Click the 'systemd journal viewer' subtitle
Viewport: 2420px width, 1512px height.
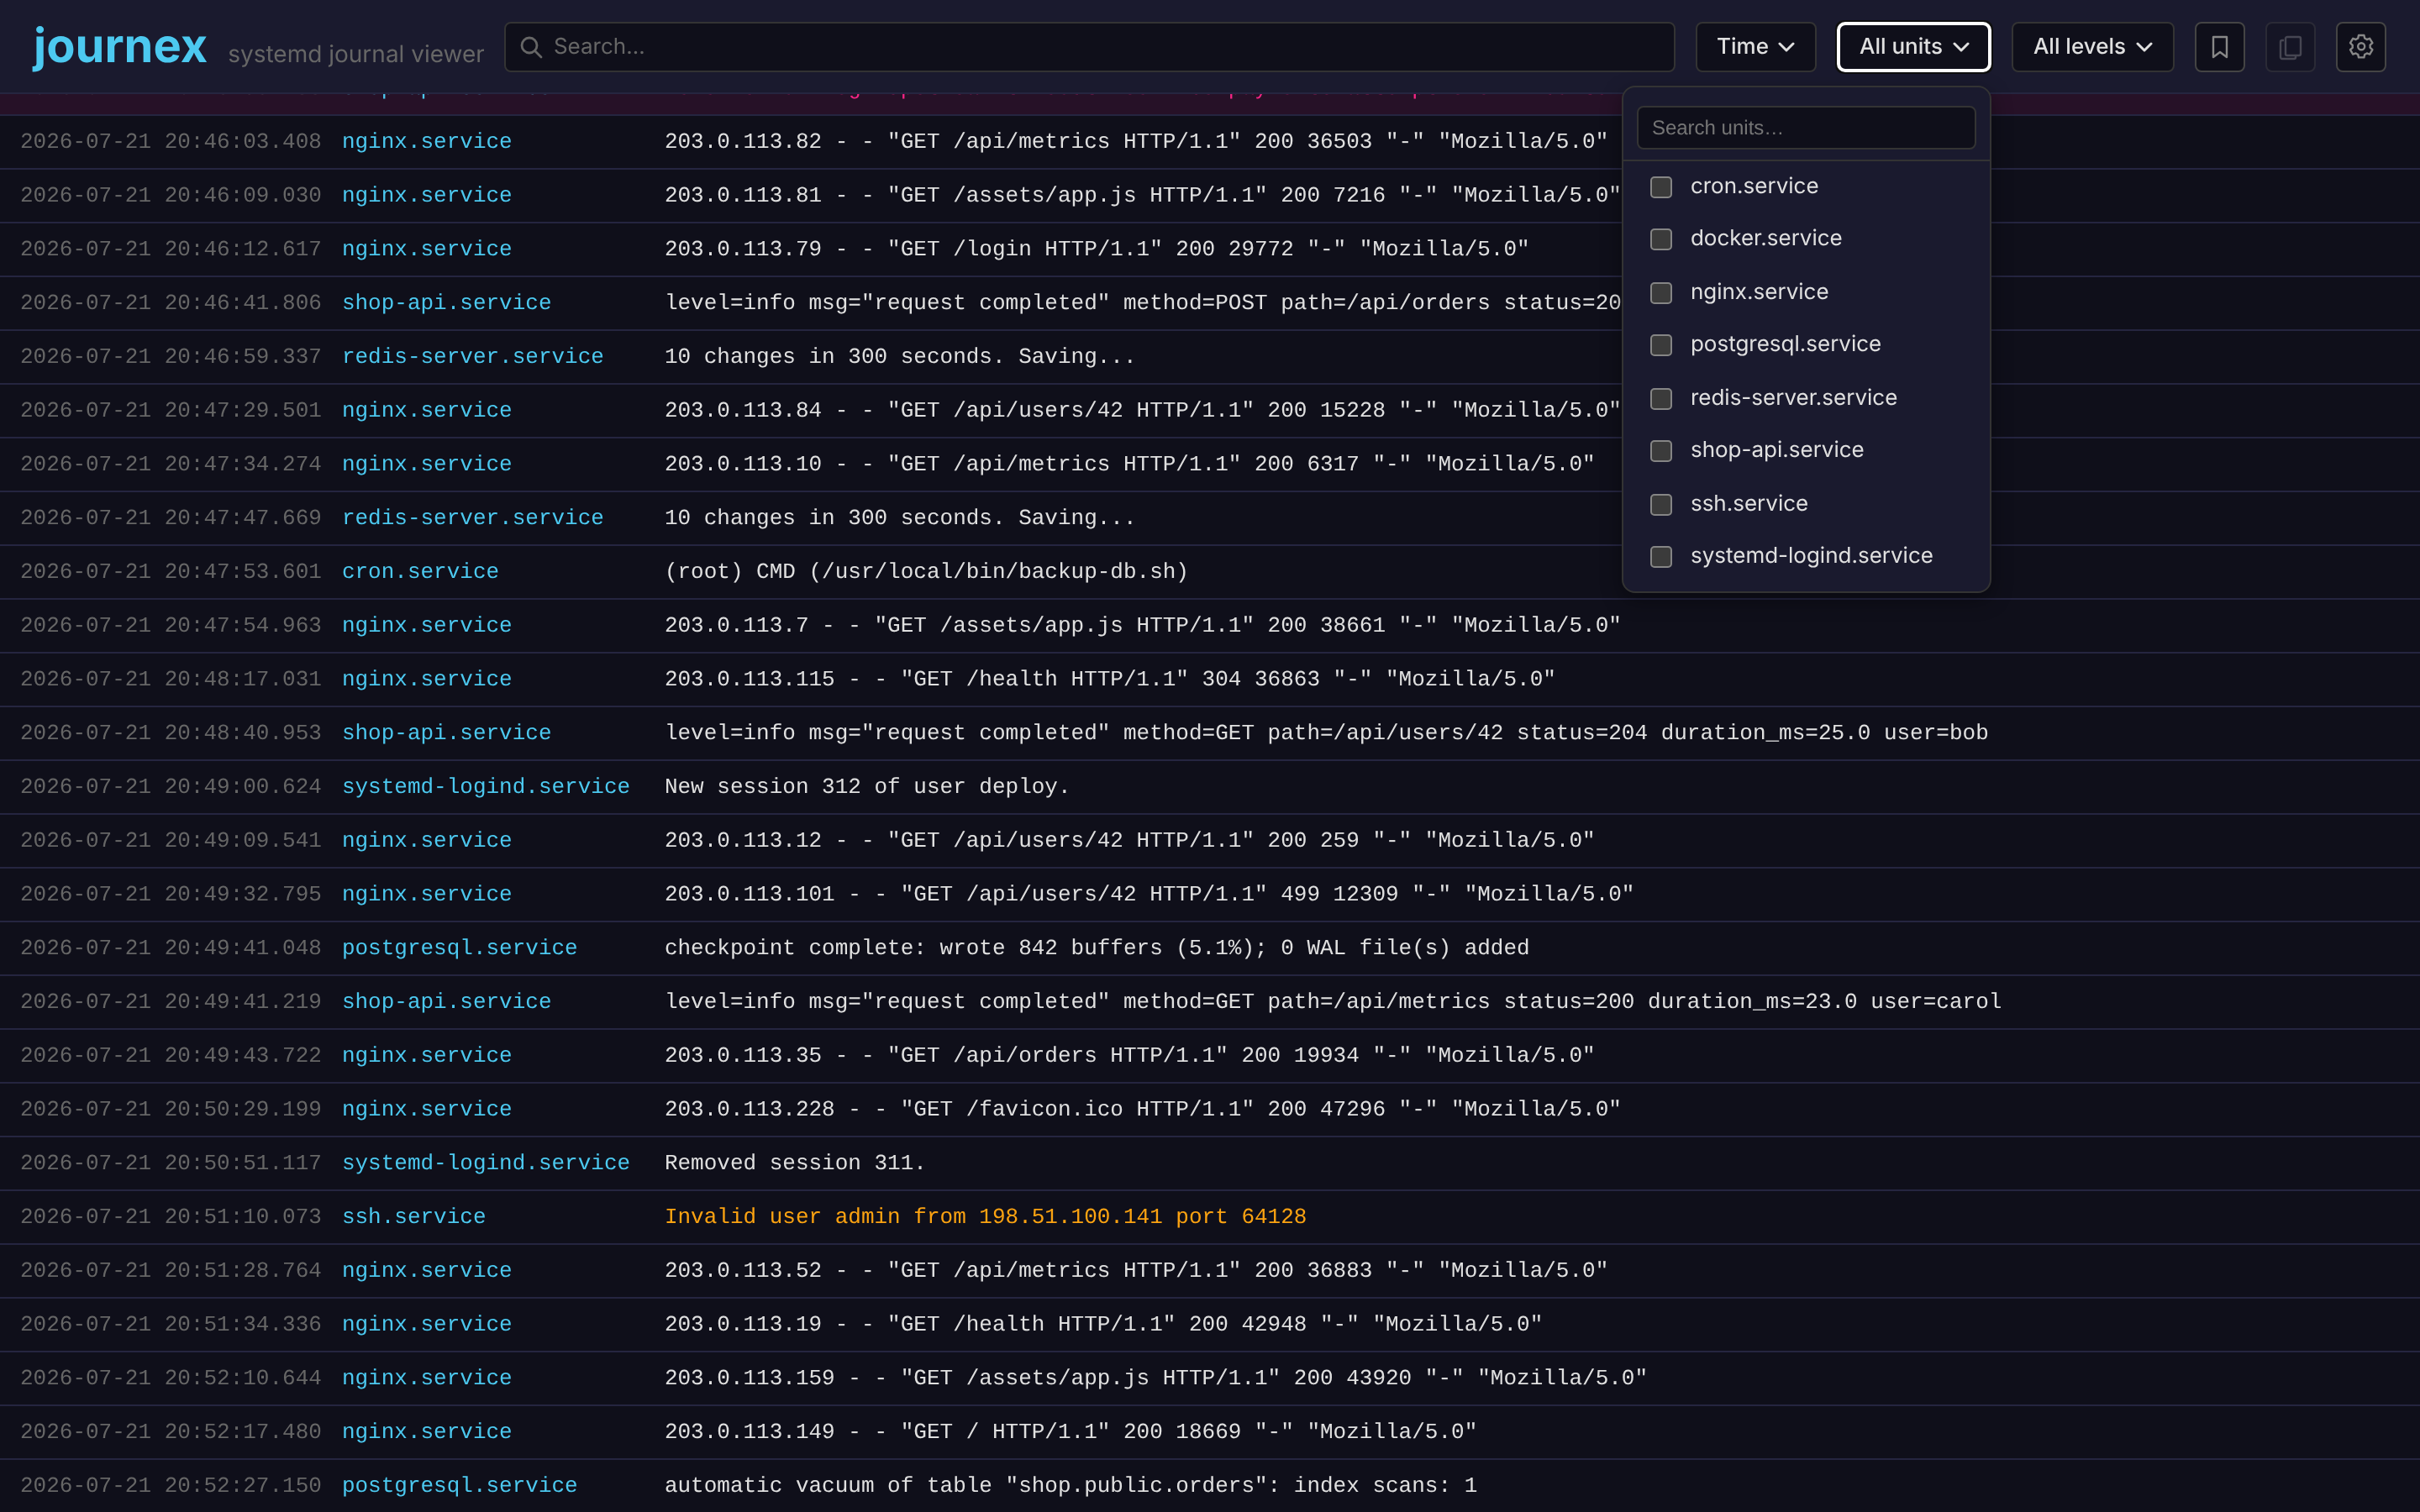(355, 54)
